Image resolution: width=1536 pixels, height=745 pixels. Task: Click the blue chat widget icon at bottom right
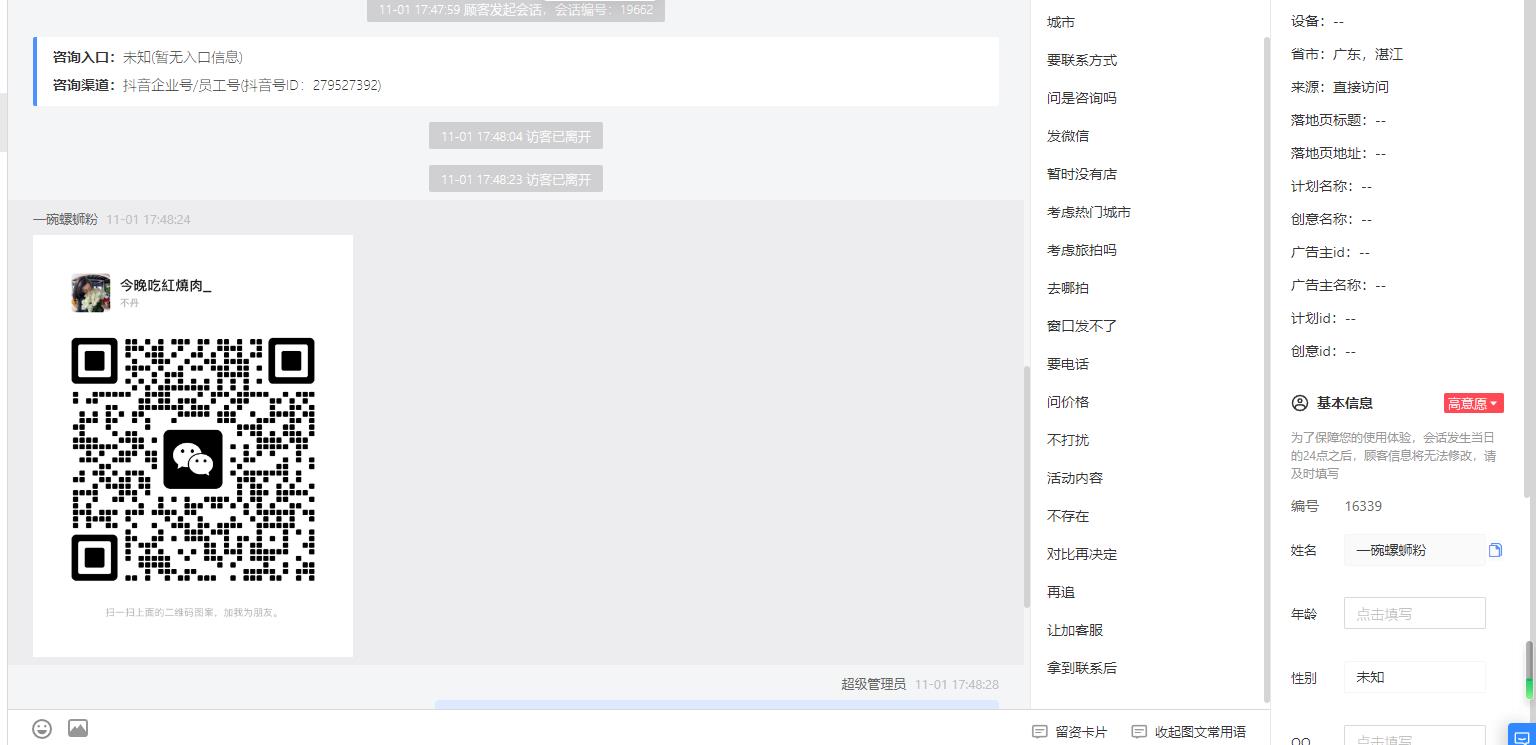pyautogui.click(x=1521, y=735)
